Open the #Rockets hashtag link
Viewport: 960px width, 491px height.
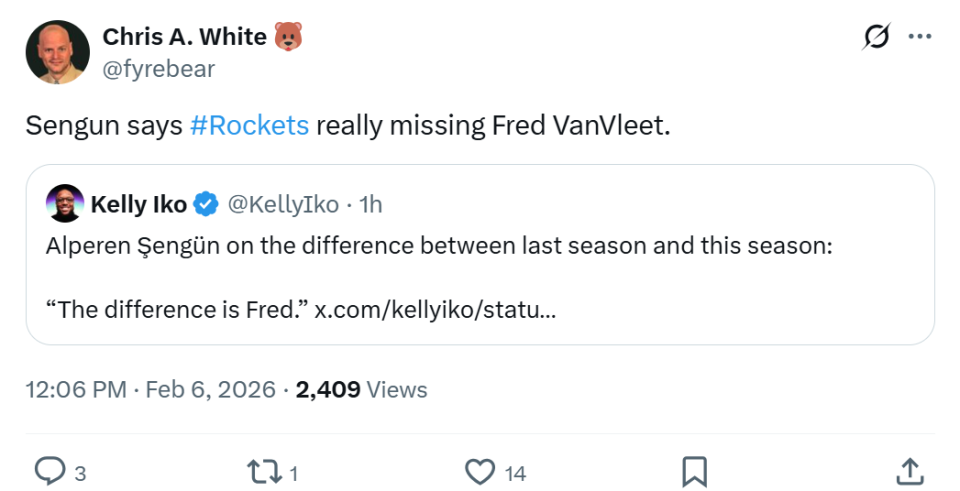249,126
